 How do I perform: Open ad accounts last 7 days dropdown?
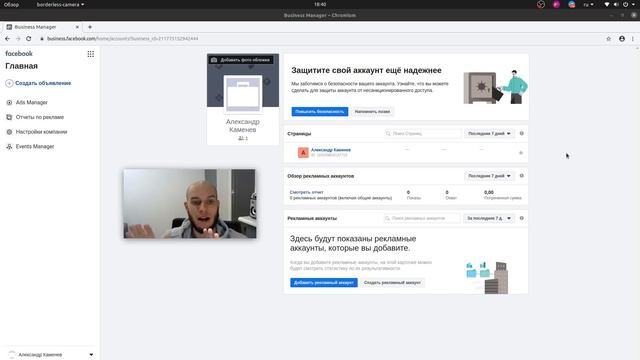489,218
